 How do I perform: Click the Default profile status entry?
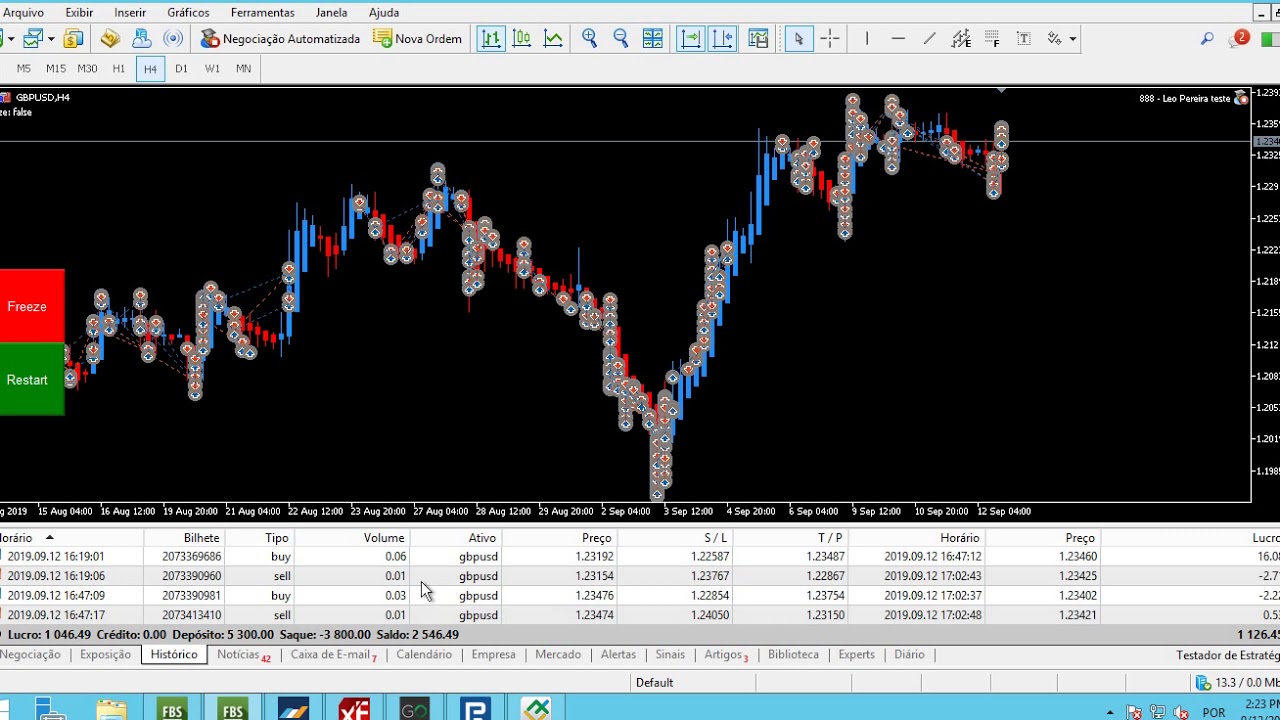[x=654, y=683]
